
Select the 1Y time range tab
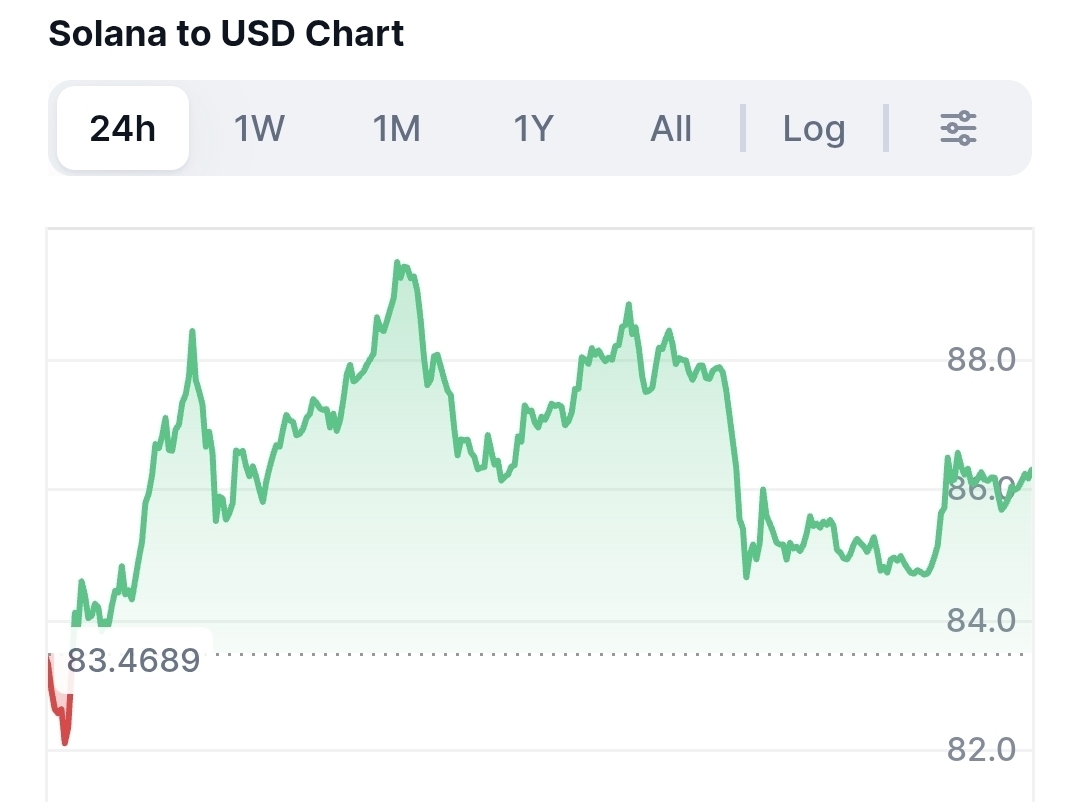pos(533,129)
